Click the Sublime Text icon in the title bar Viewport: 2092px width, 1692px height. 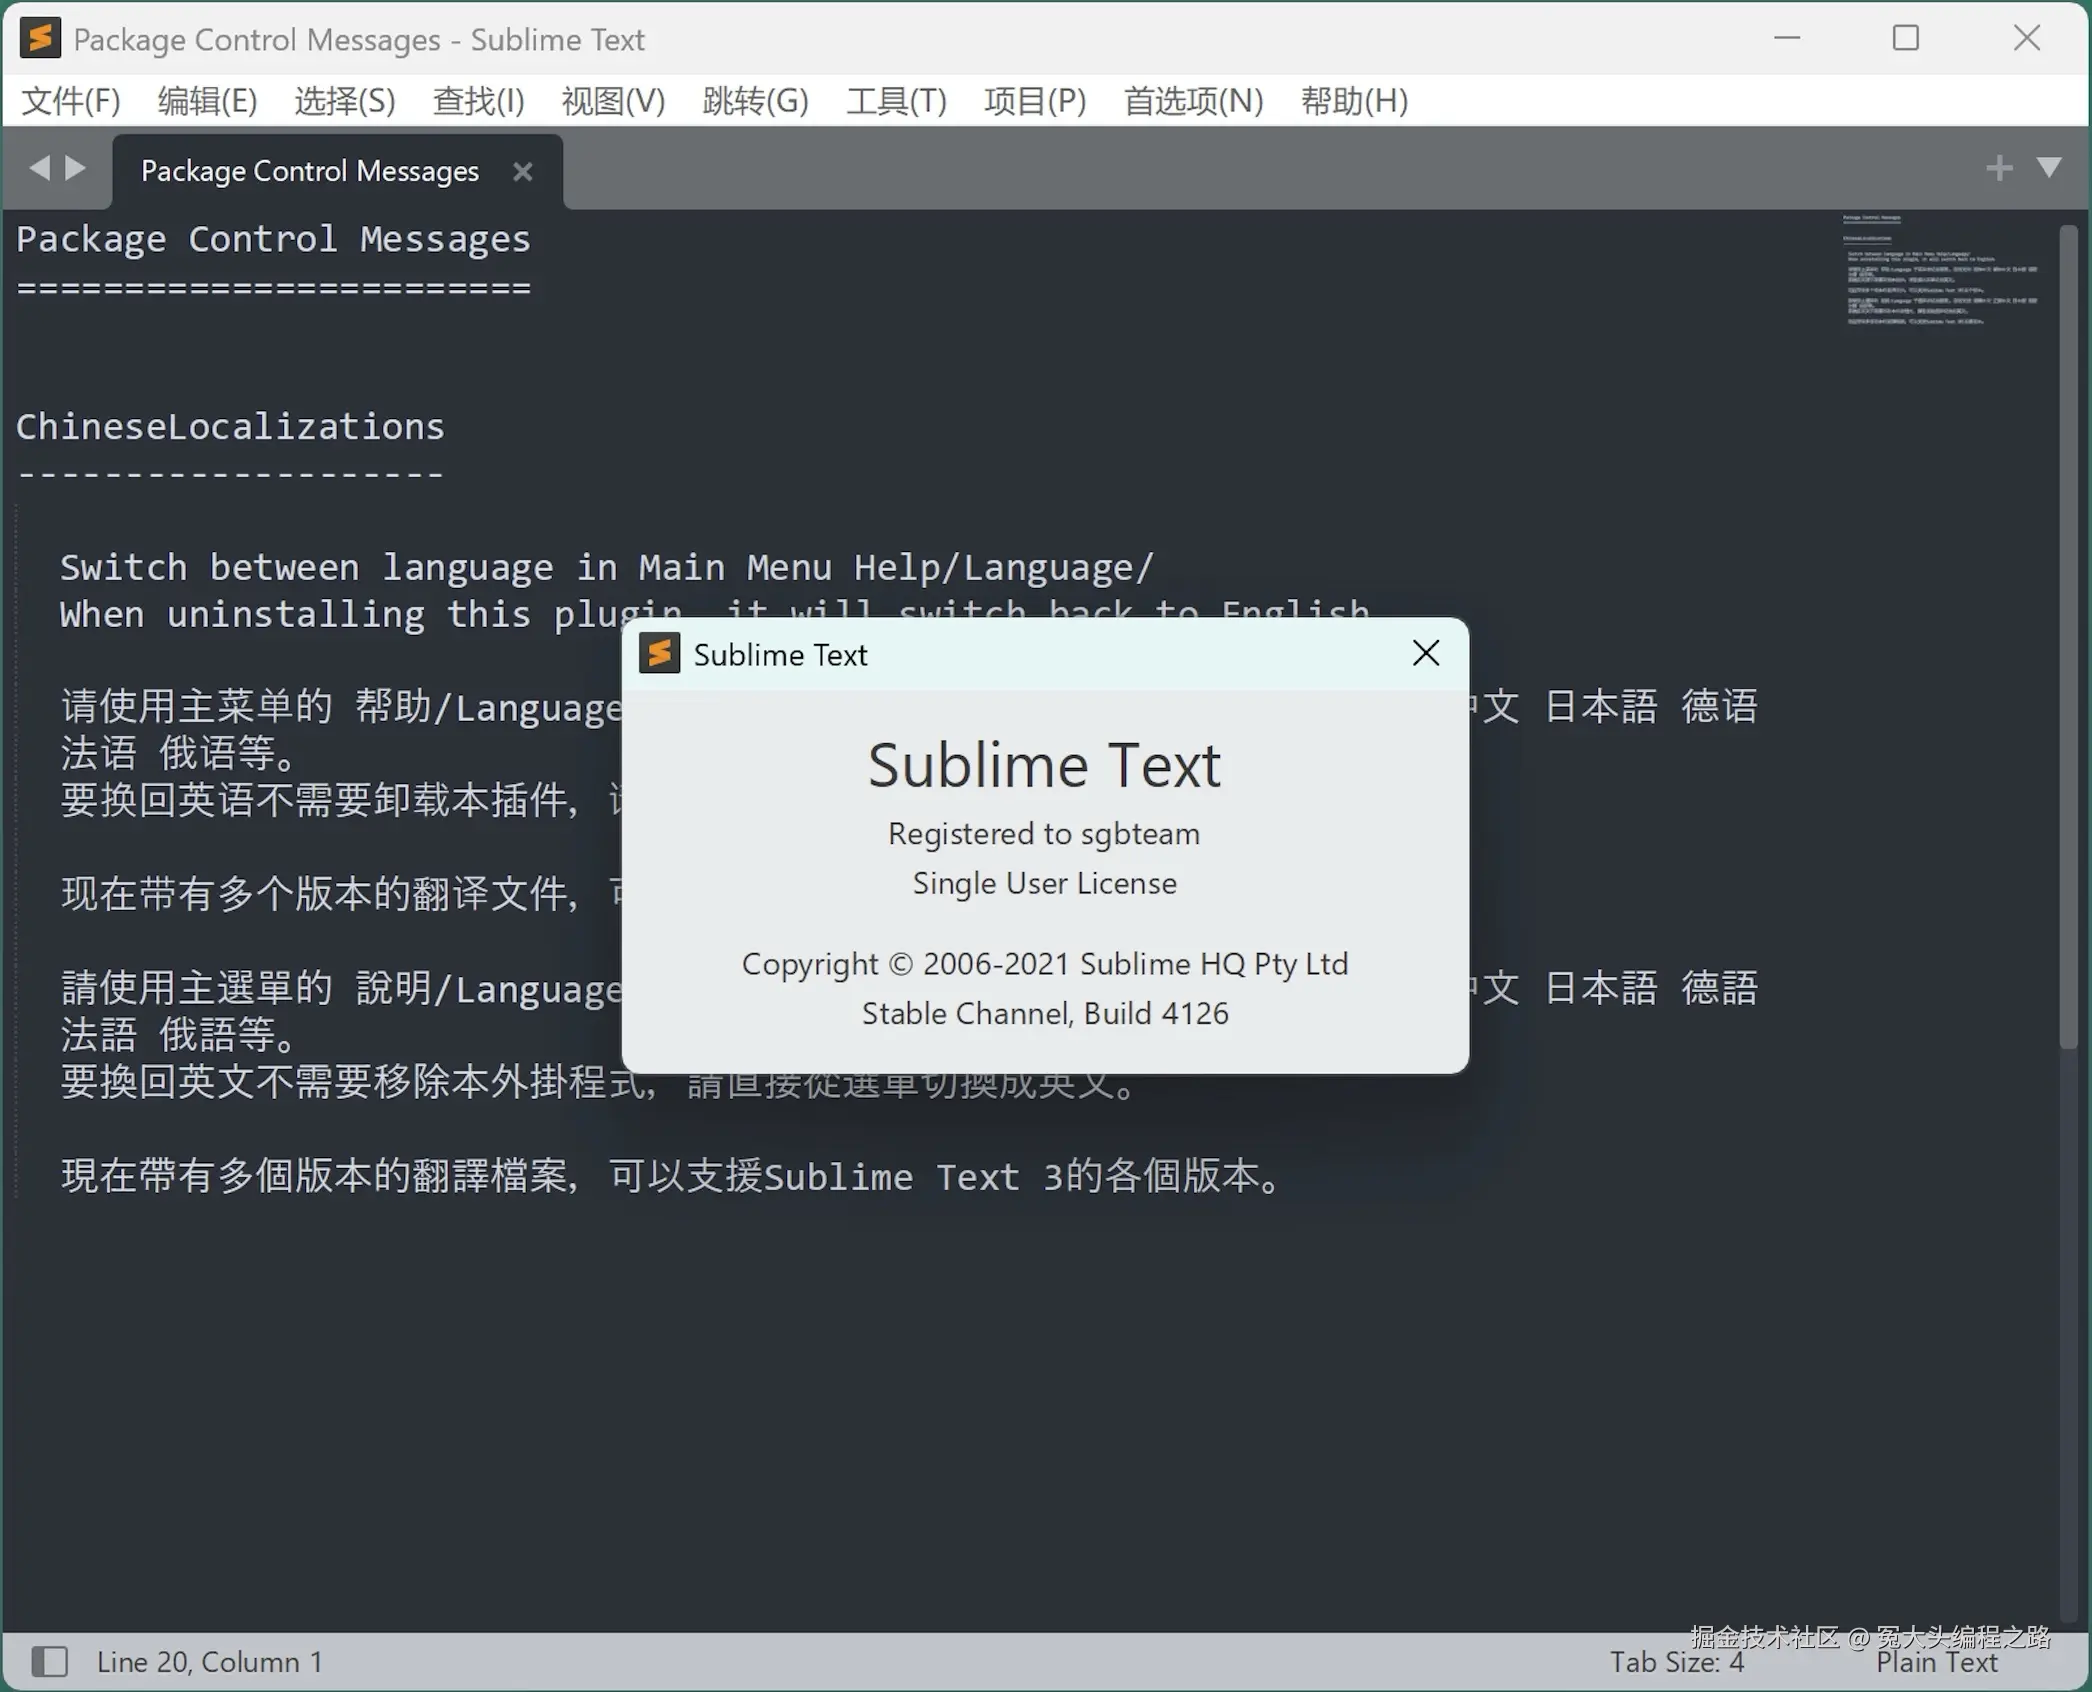click(38, 38)
